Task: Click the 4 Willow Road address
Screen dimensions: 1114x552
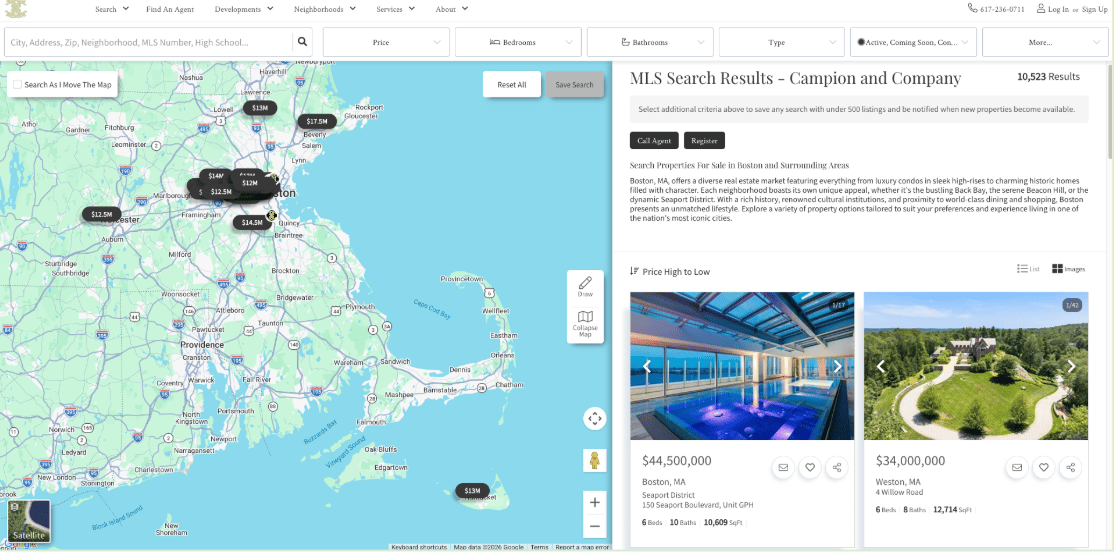Action: click(899, 492)
